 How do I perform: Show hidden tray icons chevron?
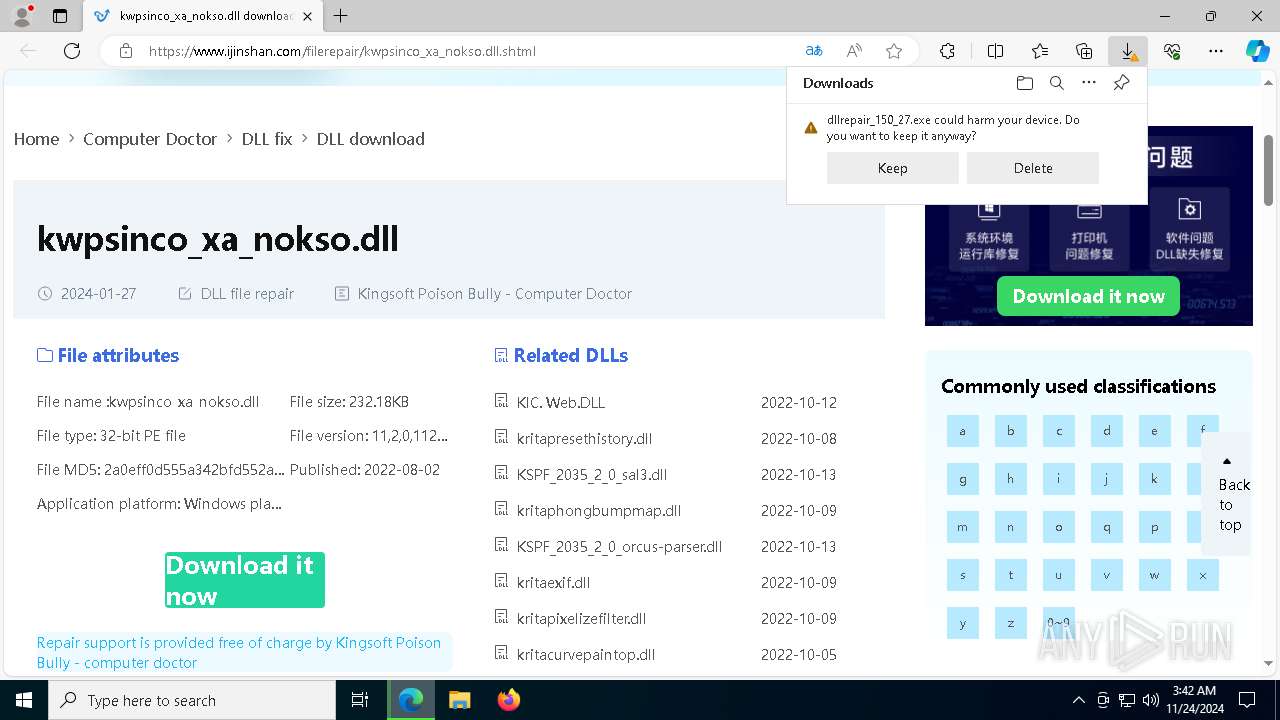1078,700
